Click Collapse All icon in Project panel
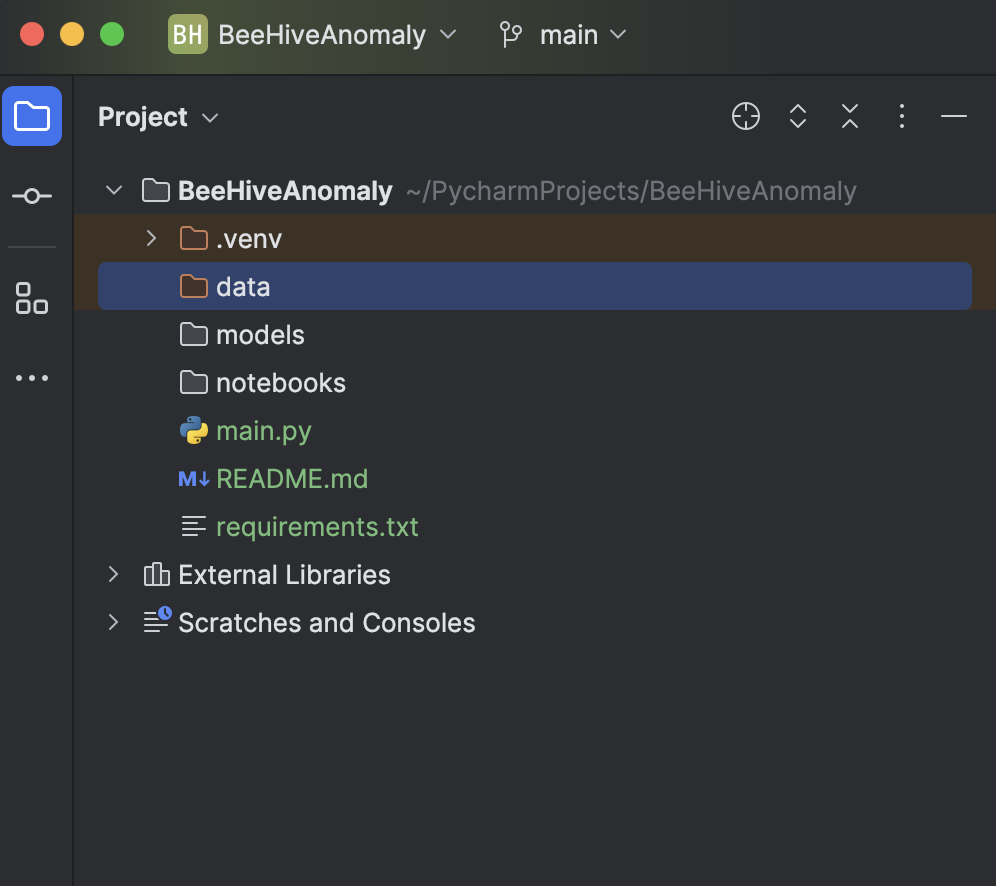 (x=850, y=117)
